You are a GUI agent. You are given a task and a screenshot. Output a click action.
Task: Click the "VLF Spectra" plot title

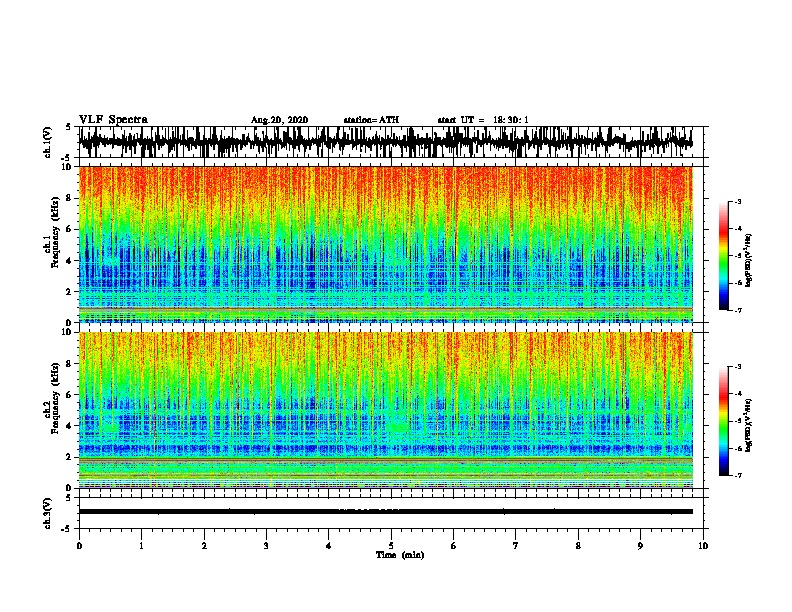[x=113, y=120]
